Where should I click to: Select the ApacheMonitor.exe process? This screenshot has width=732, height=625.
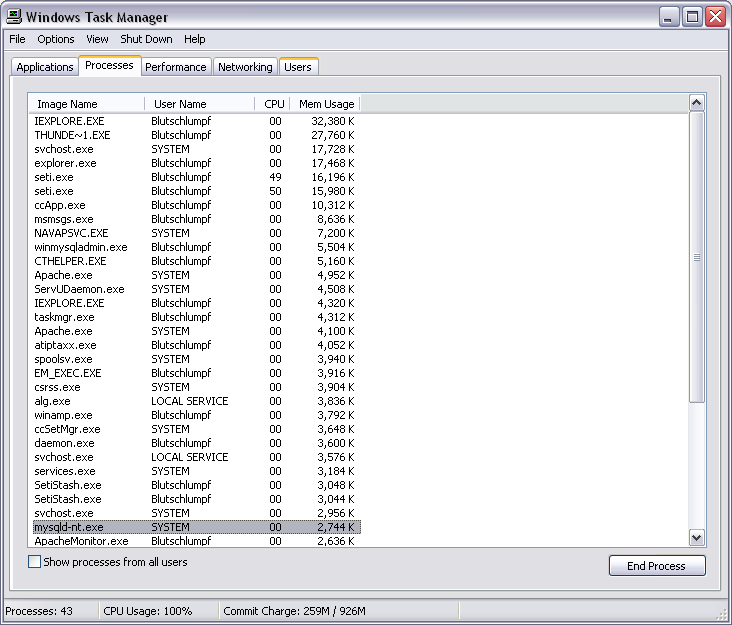pyautogui.click(x=196, y=541)
